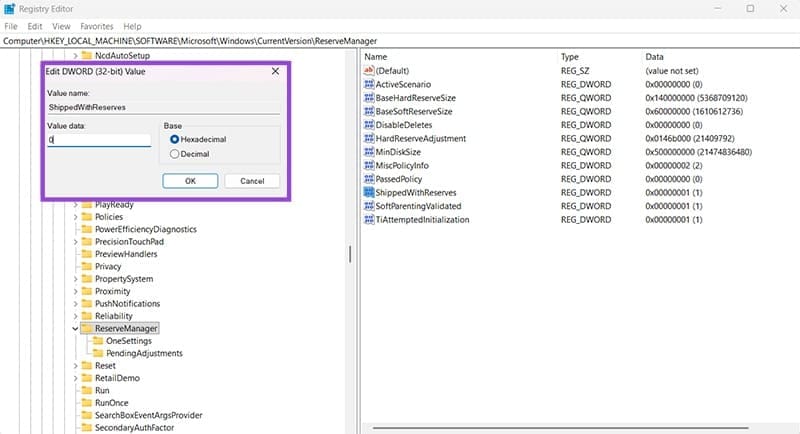Click the DisableDeletes value icon
This screenshot has height=434, width=800.
point(368,124)
